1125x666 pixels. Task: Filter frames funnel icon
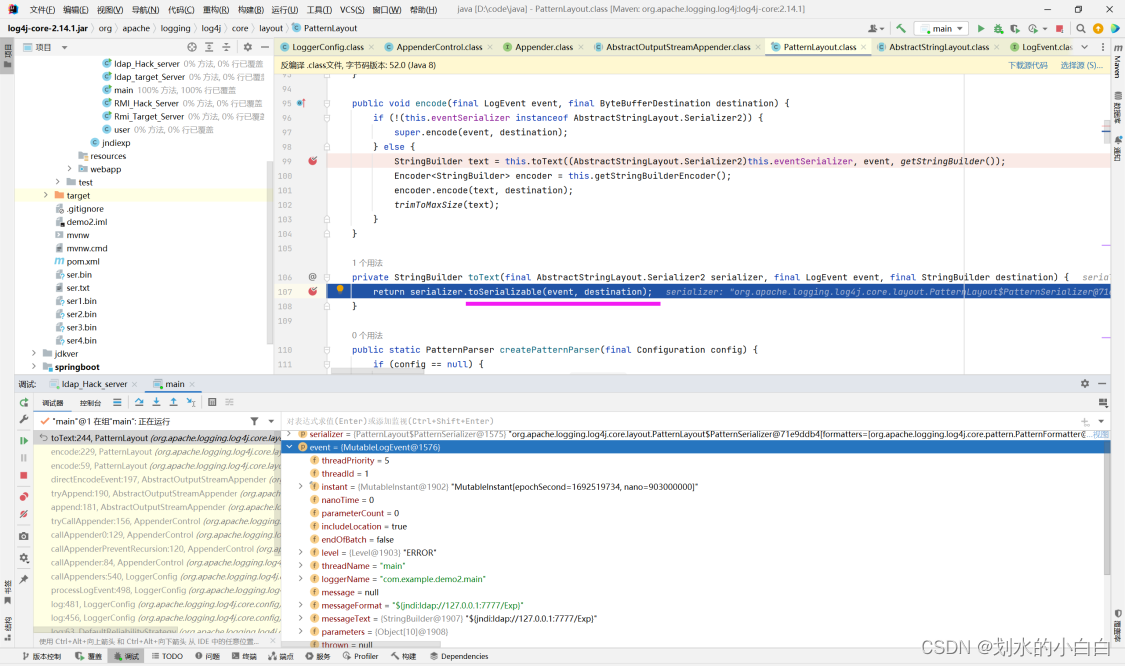click(254, 421)
